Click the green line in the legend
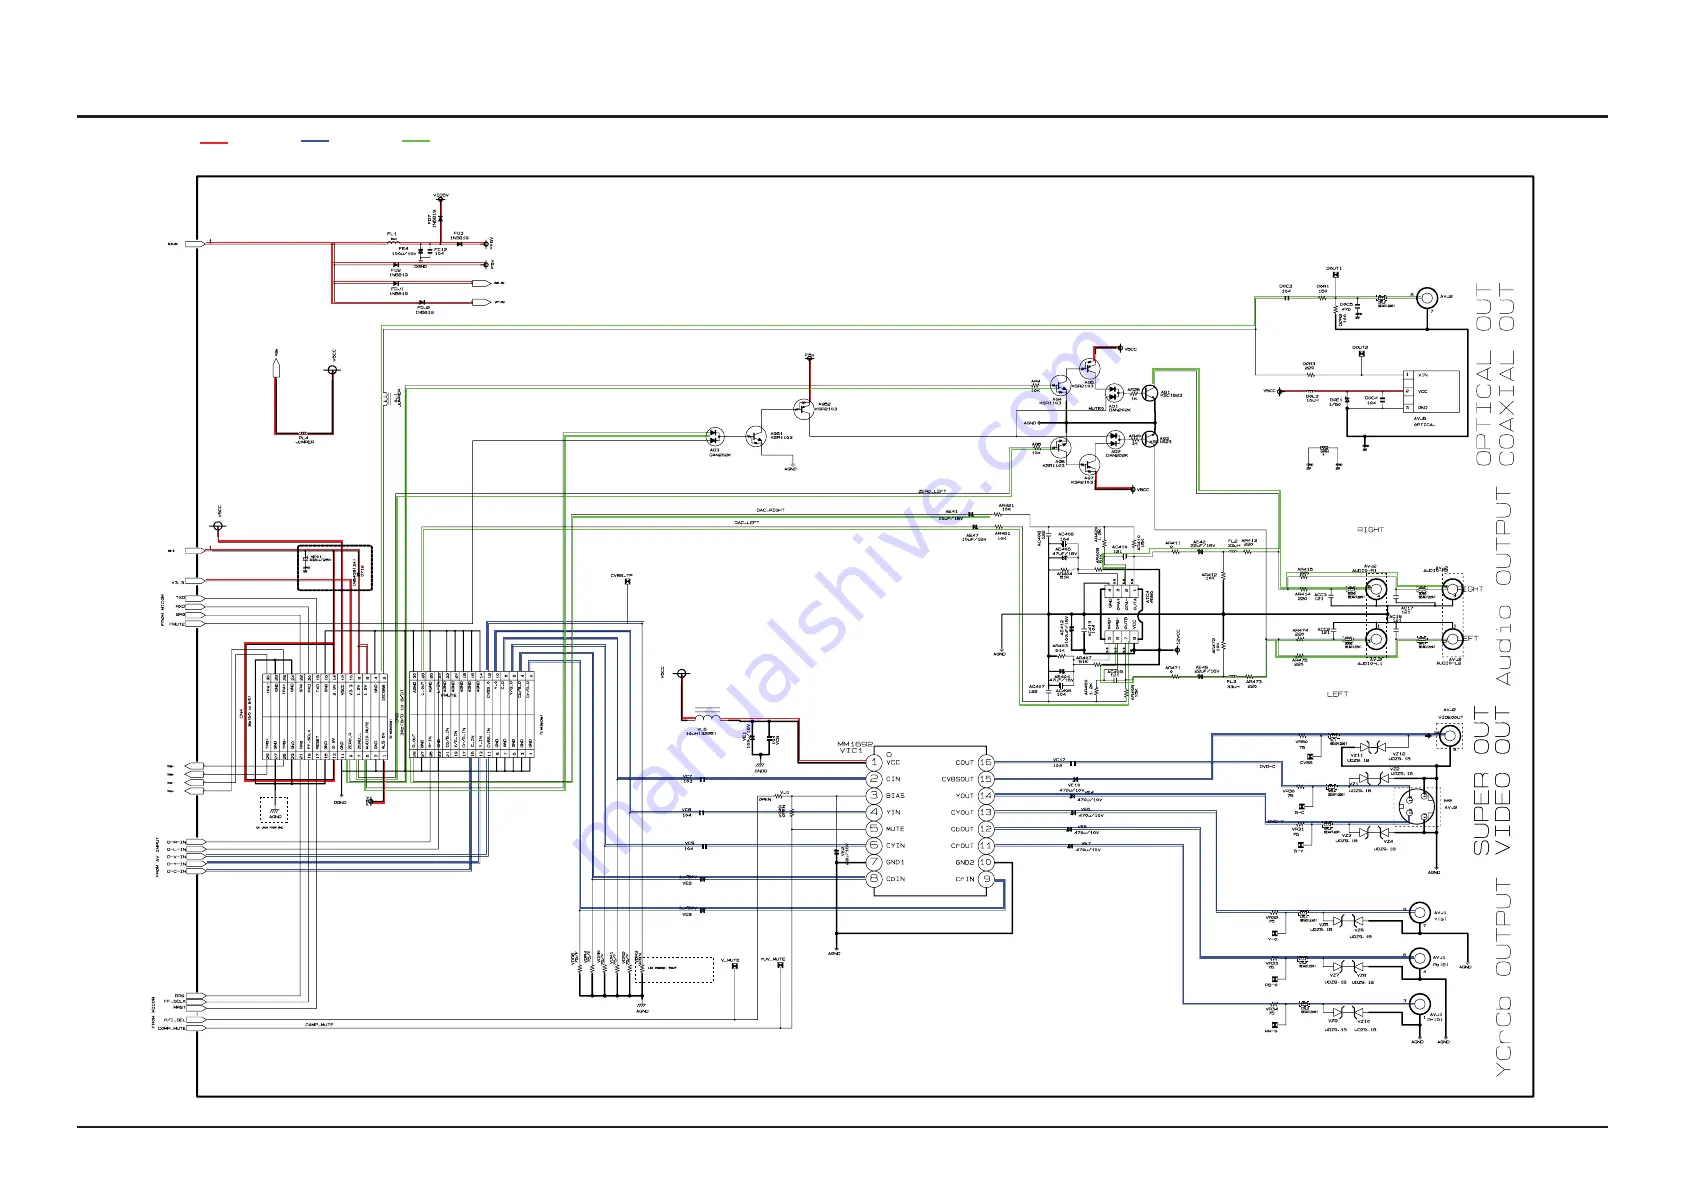1683x1190 pixels. click(415, 141)
